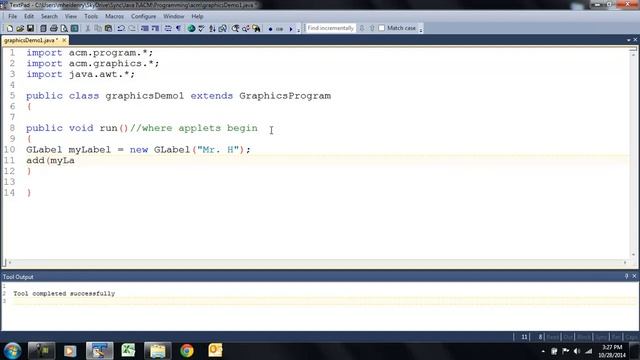Open the Macros menu
The image size is (640, 360).
pyautogui.click(x=114, y=16)
